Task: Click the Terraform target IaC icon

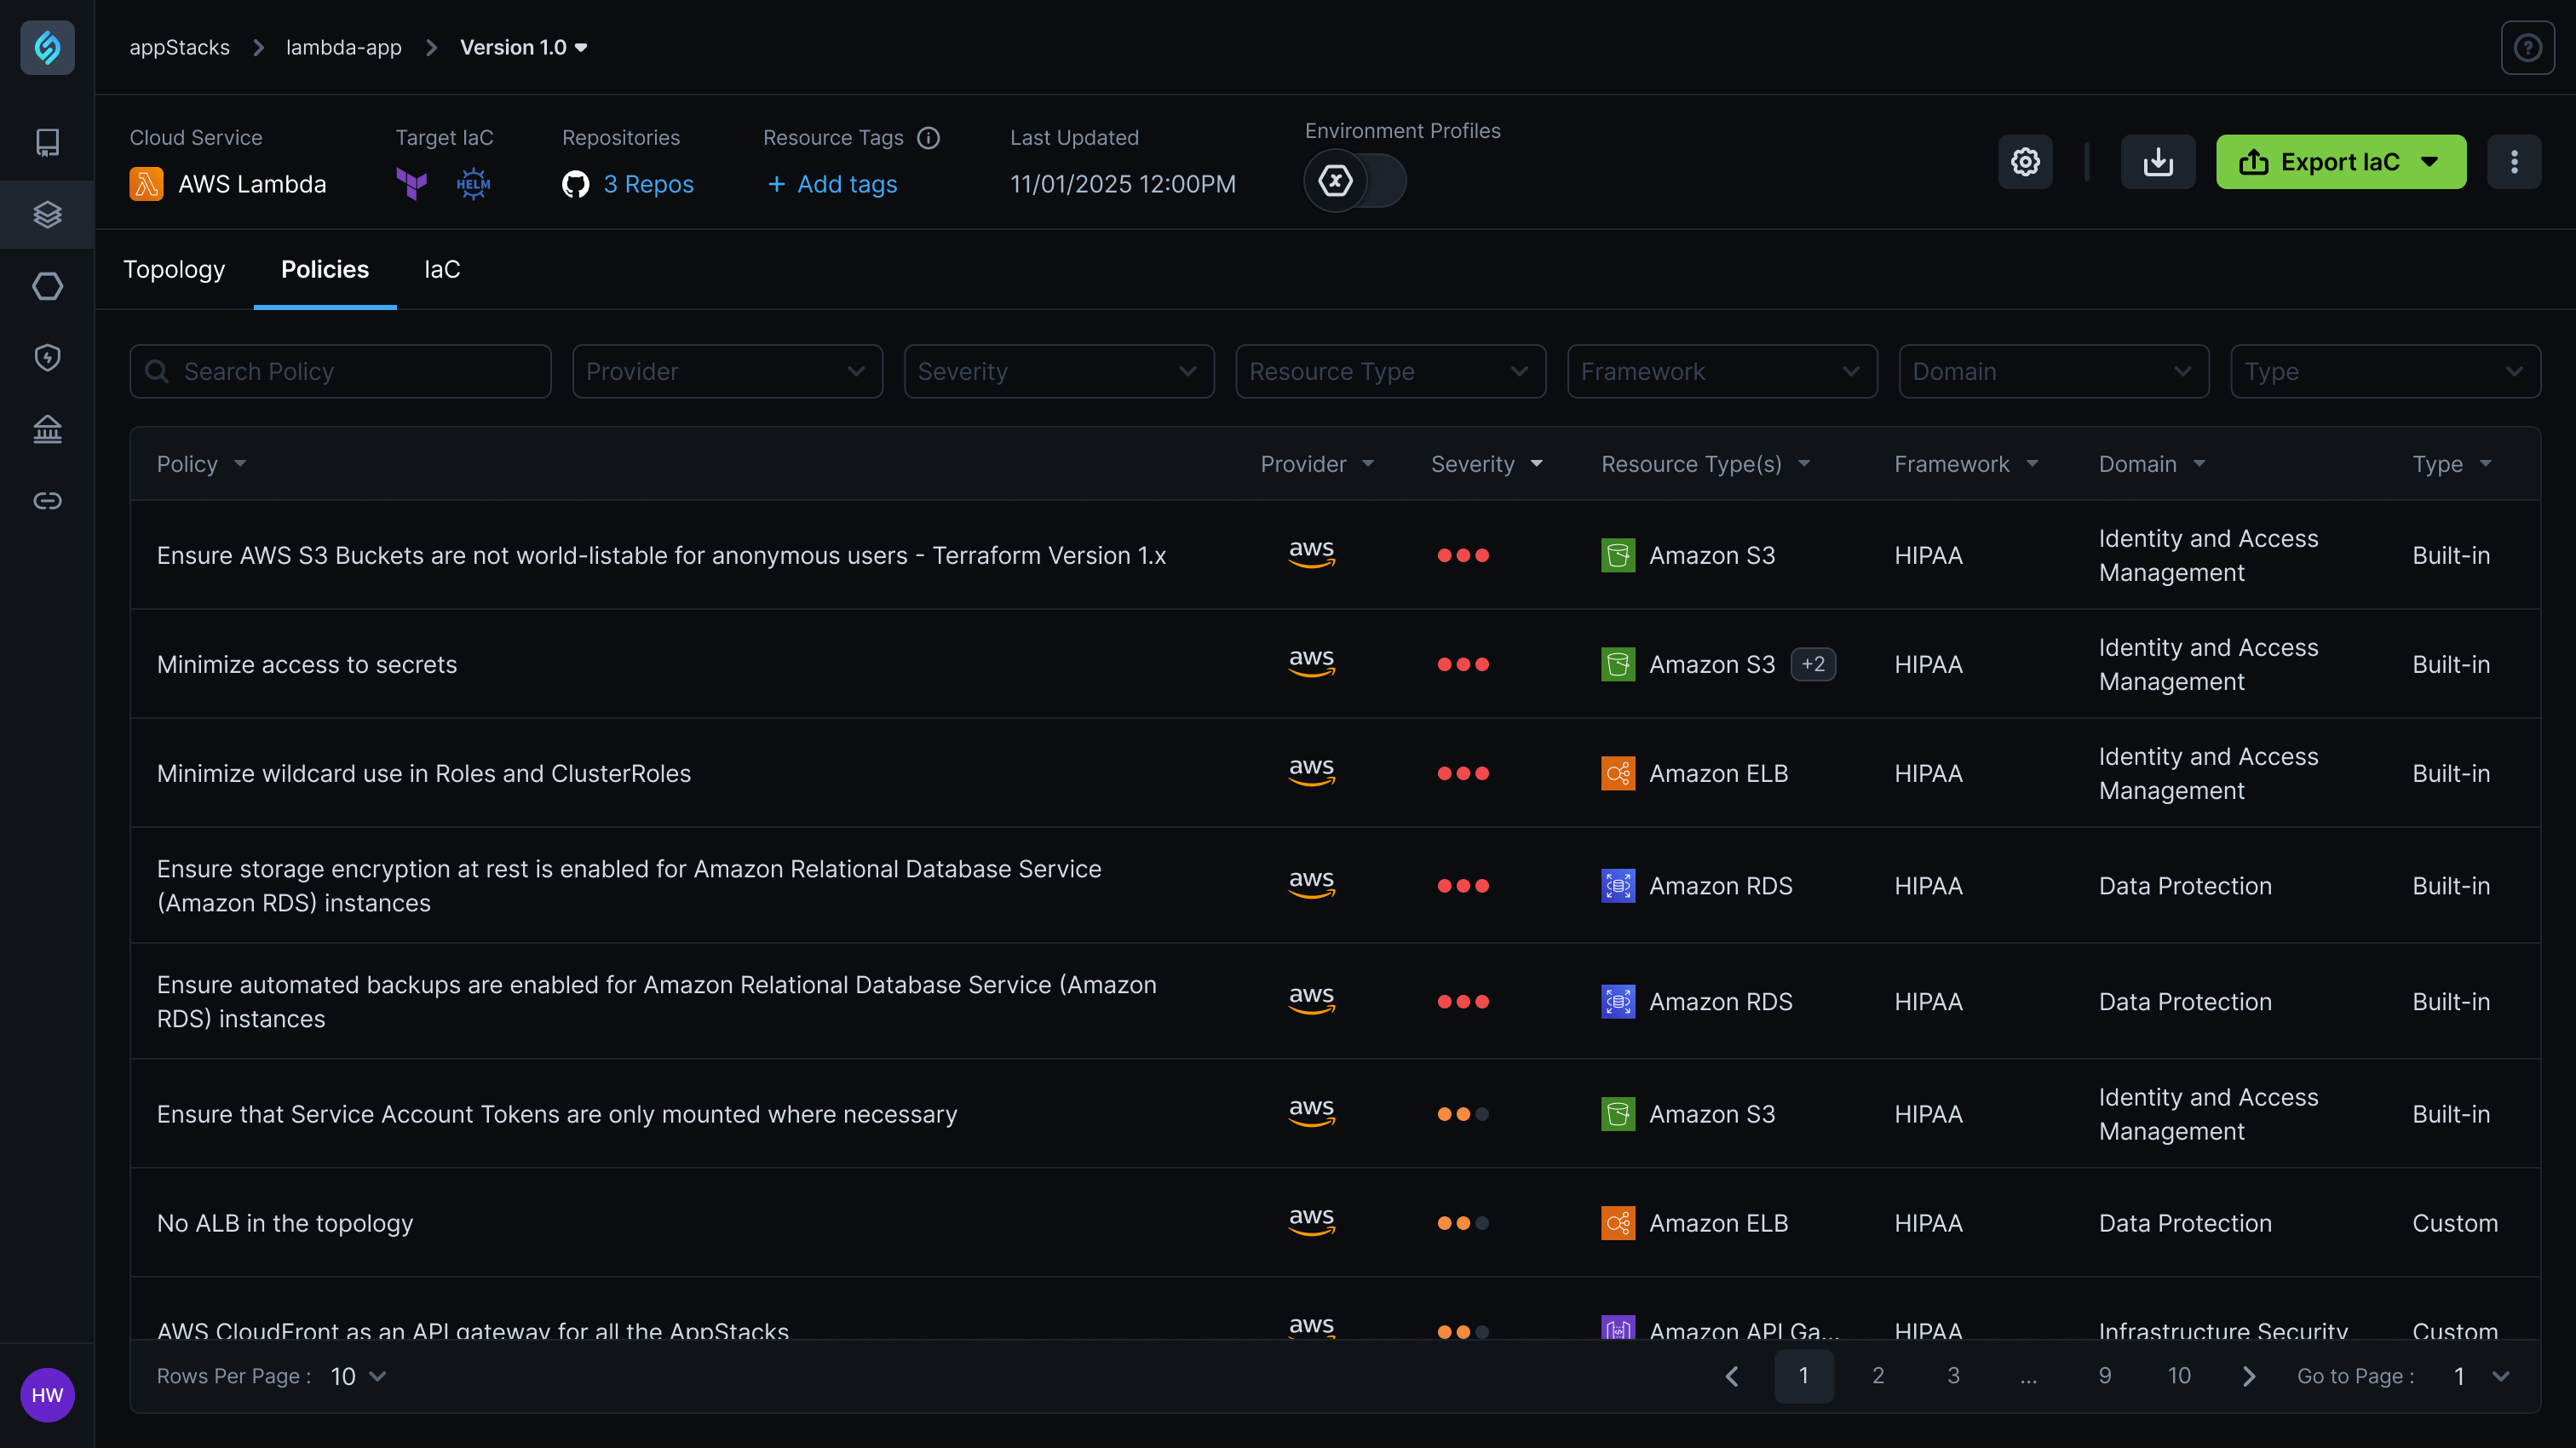Action: pyautogui.click(x=411, y=184)
